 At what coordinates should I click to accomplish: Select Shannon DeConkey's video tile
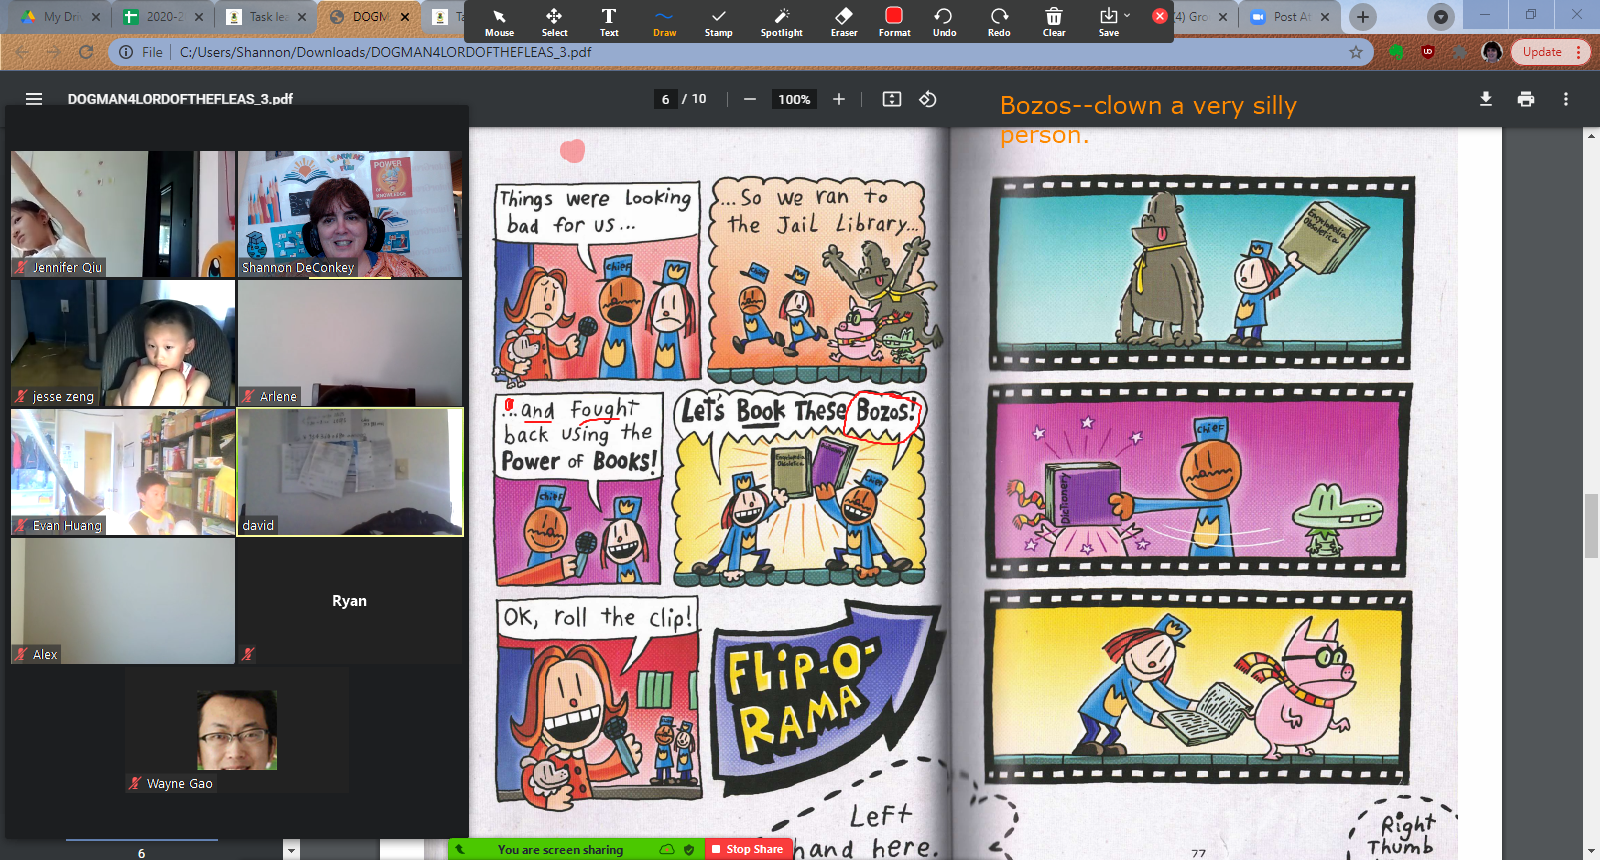[x=350, y=214]
